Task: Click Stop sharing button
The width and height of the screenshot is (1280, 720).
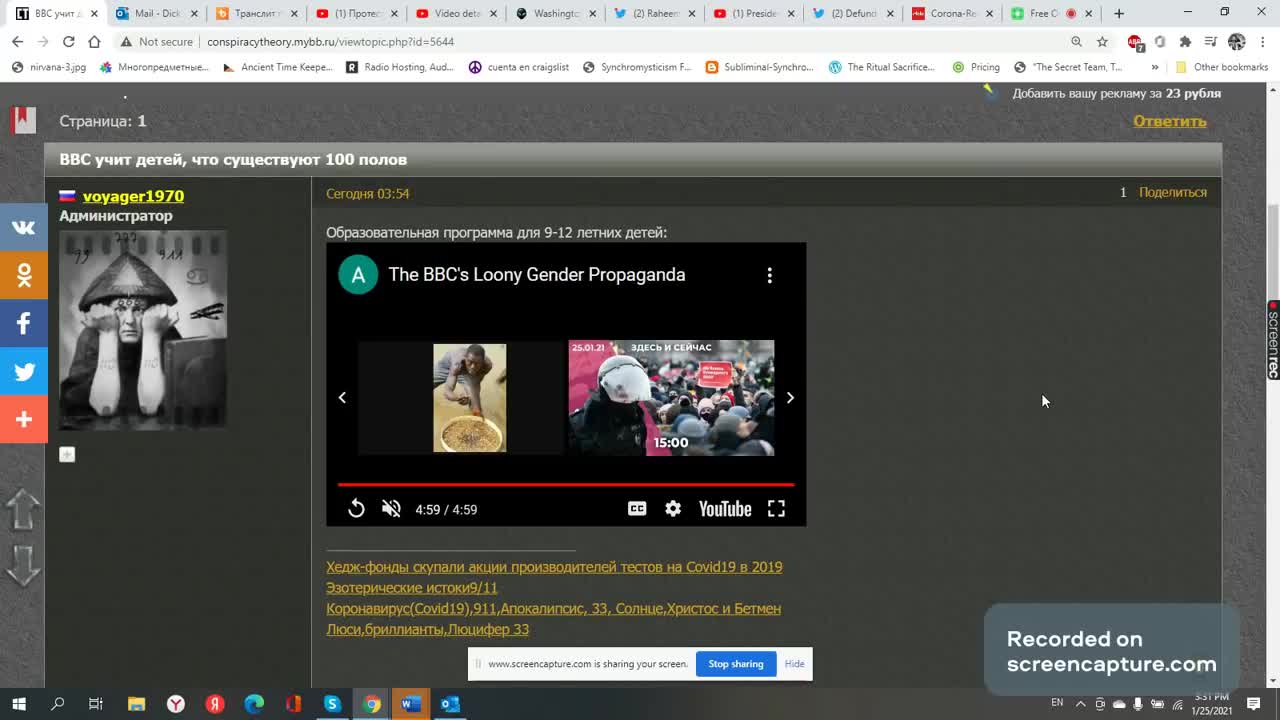Action: tap(736, 664)
